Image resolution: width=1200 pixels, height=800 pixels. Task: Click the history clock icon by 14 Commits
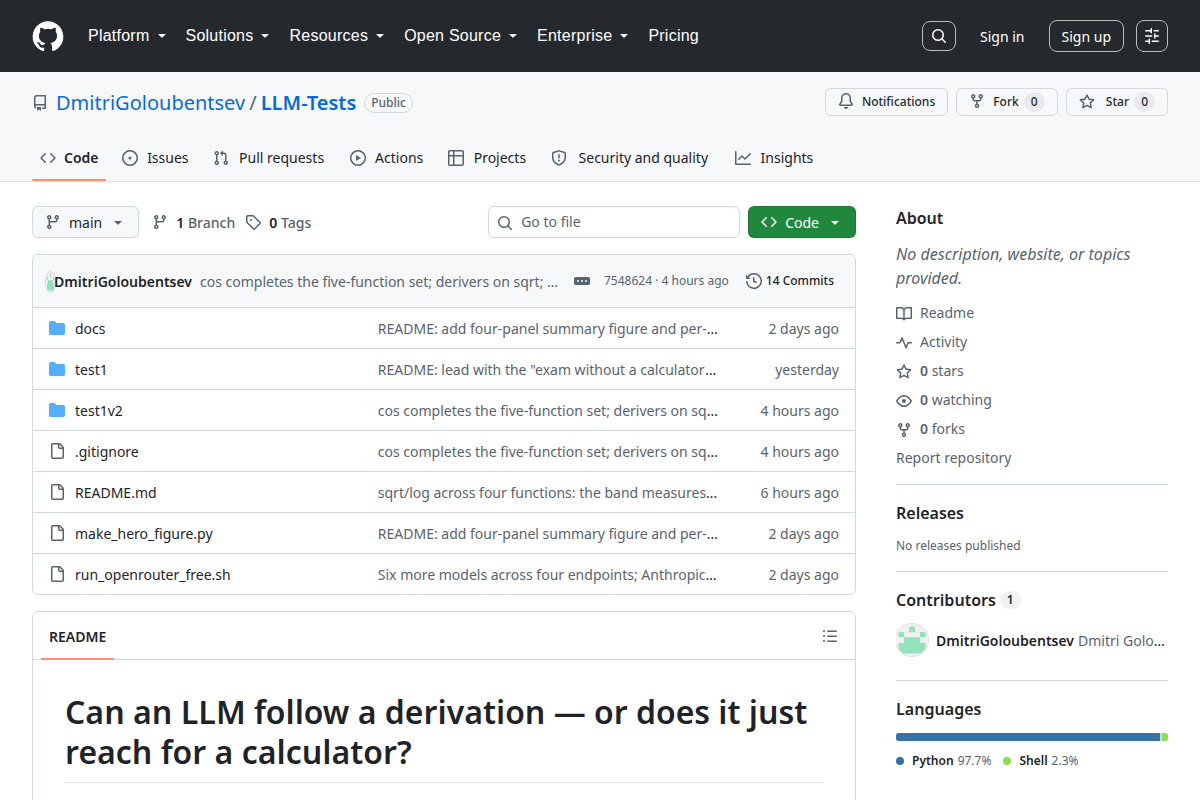(754, 281)
